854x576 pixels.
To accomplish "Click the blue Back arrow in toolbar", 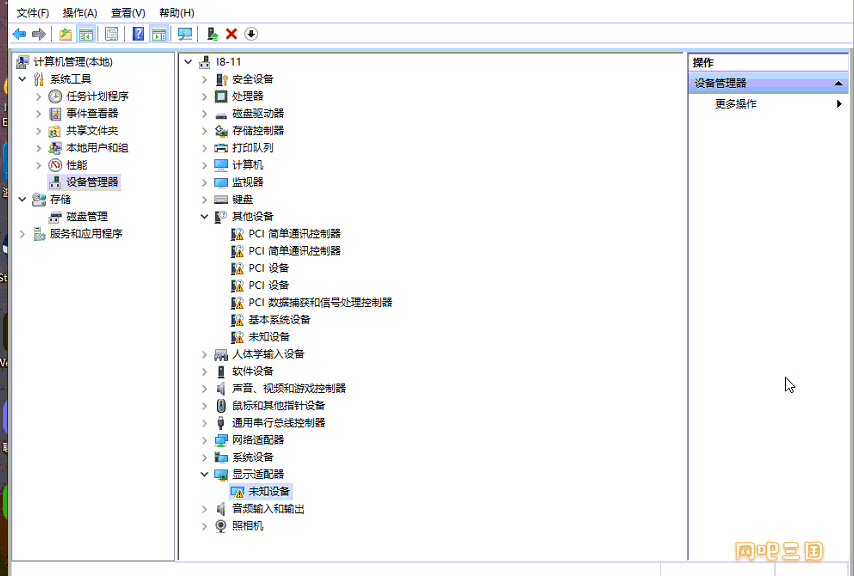I will [19, 34].
